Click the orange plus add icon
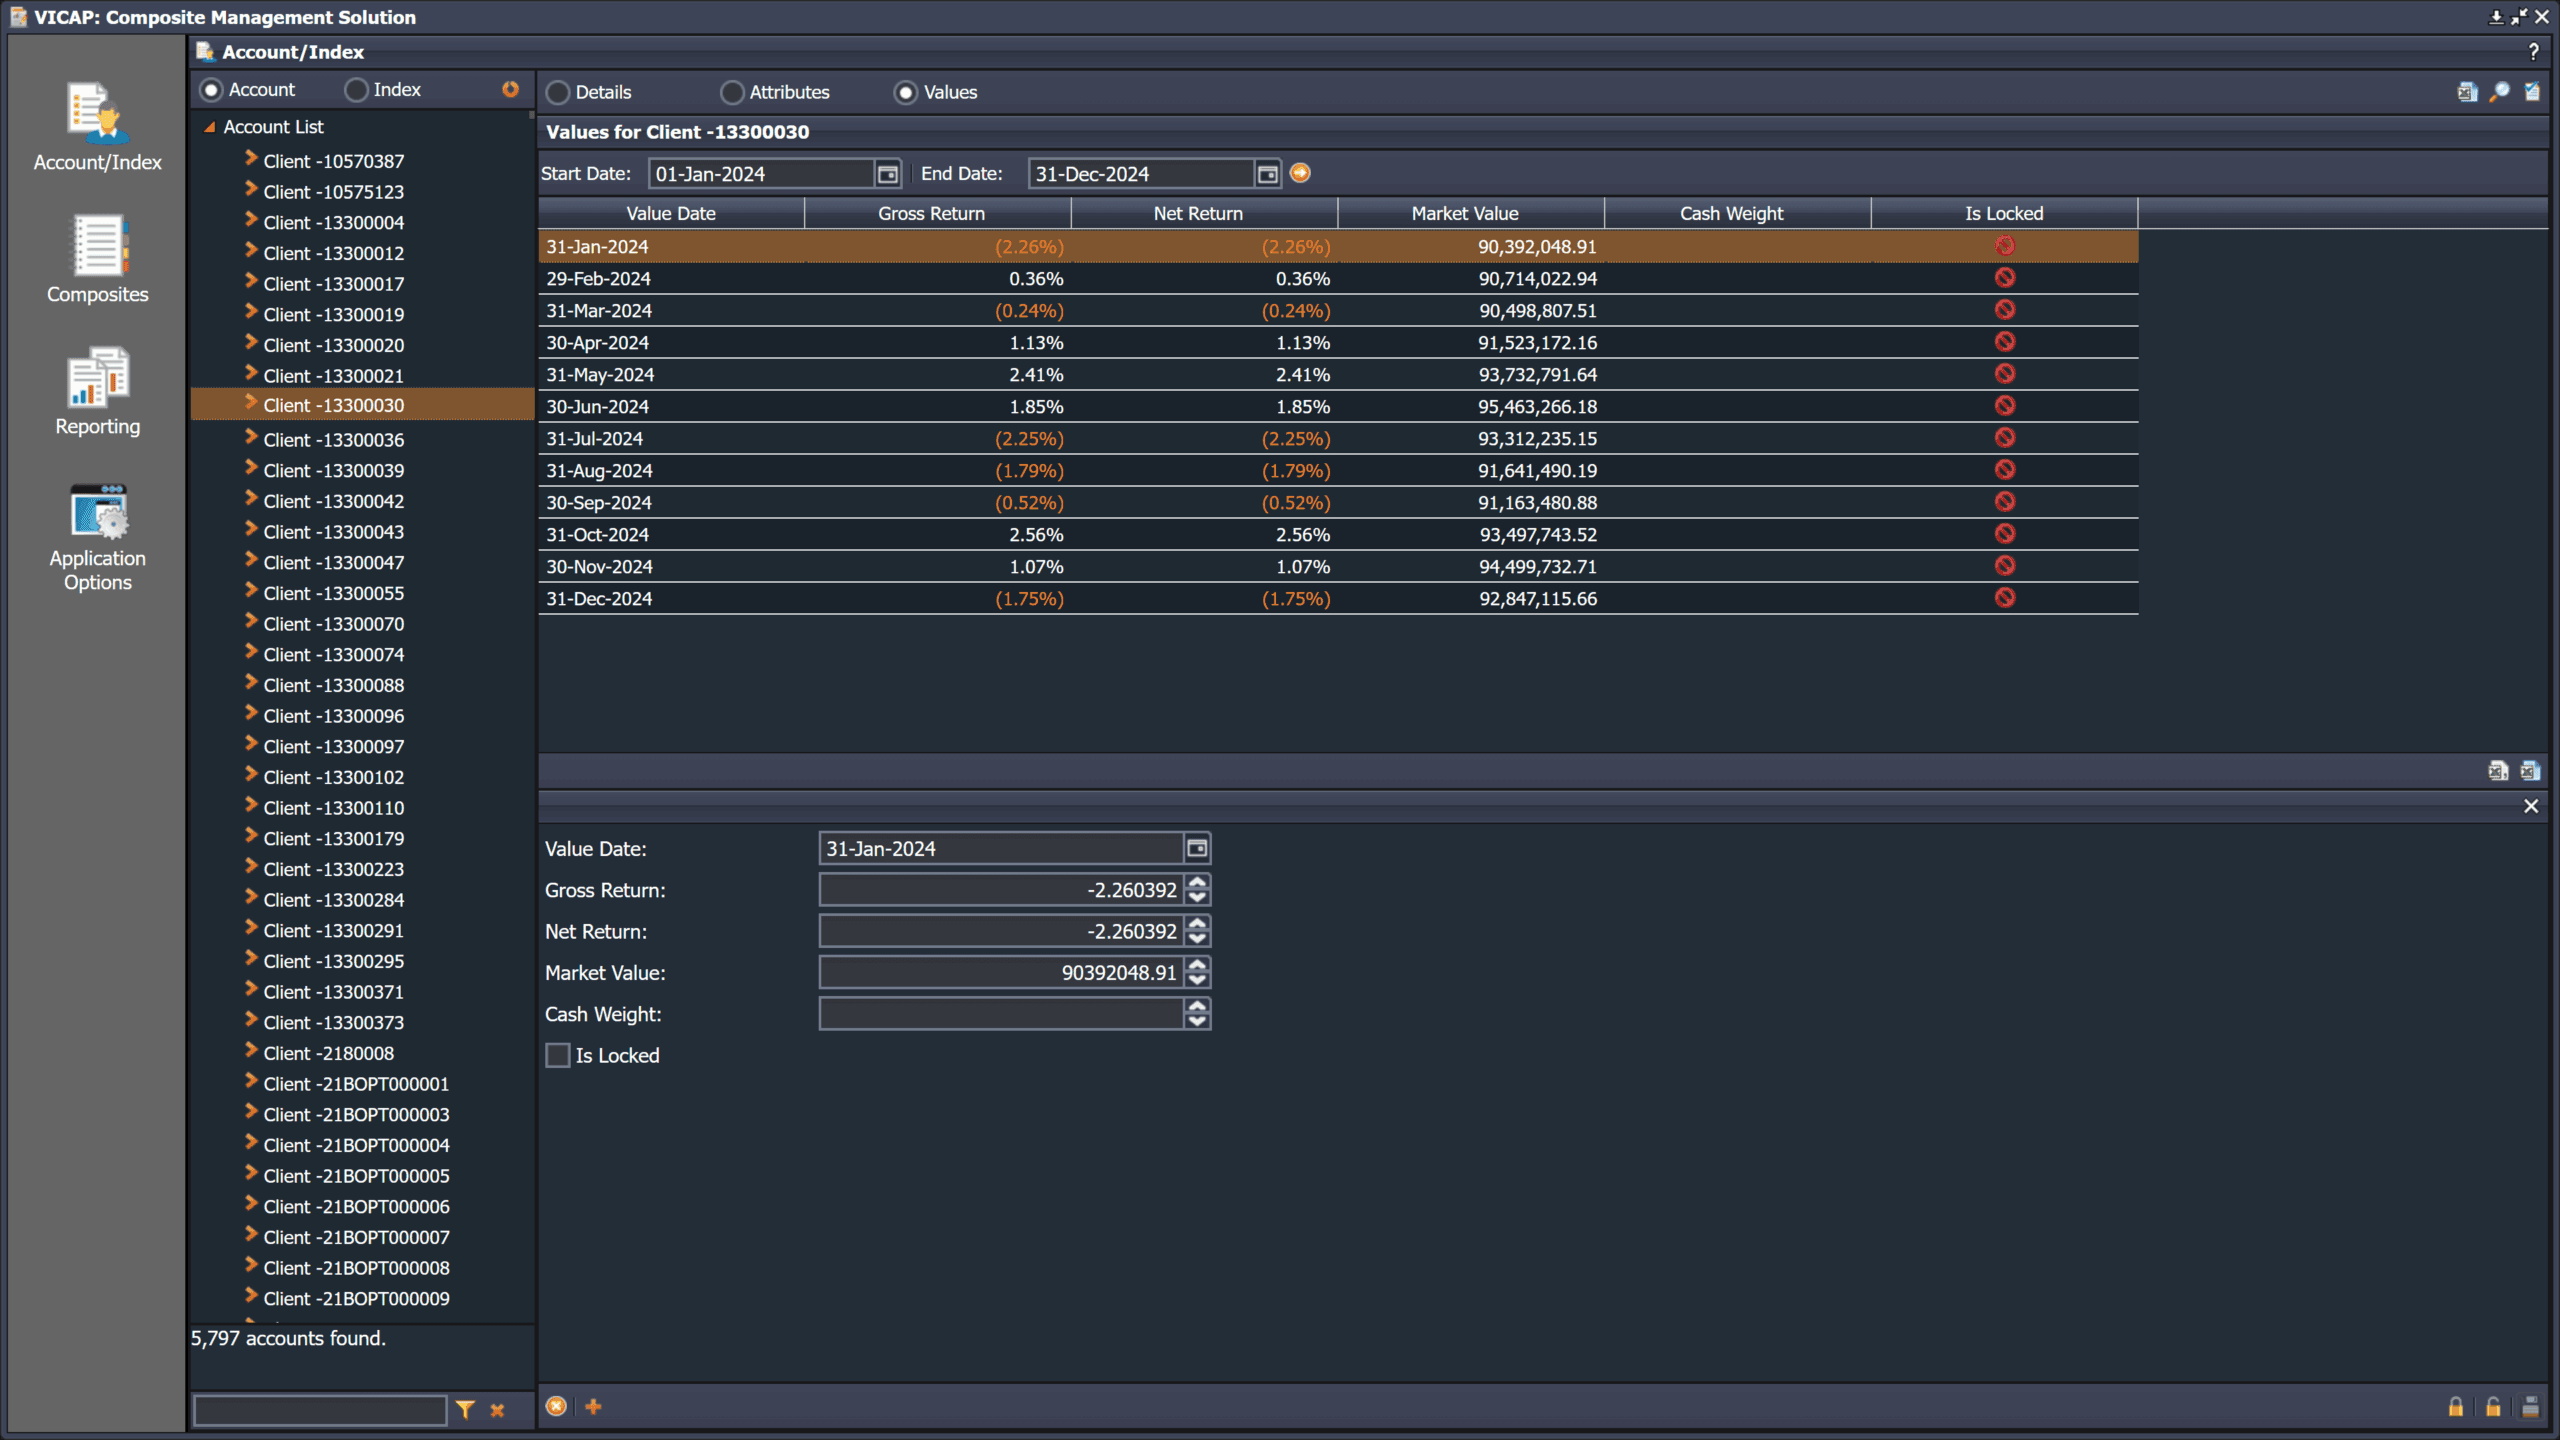2560x1440 pixels. tap(593, 1406)
